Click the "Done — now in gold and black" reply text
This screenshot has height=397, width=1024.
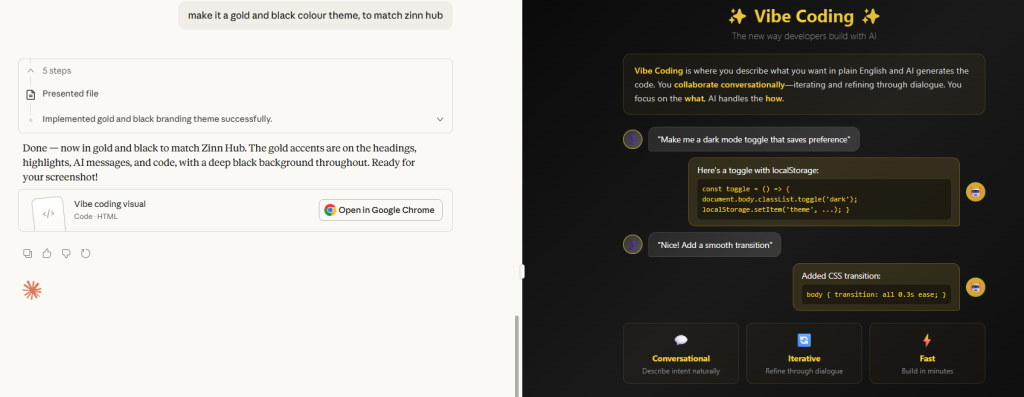[218, 163]
